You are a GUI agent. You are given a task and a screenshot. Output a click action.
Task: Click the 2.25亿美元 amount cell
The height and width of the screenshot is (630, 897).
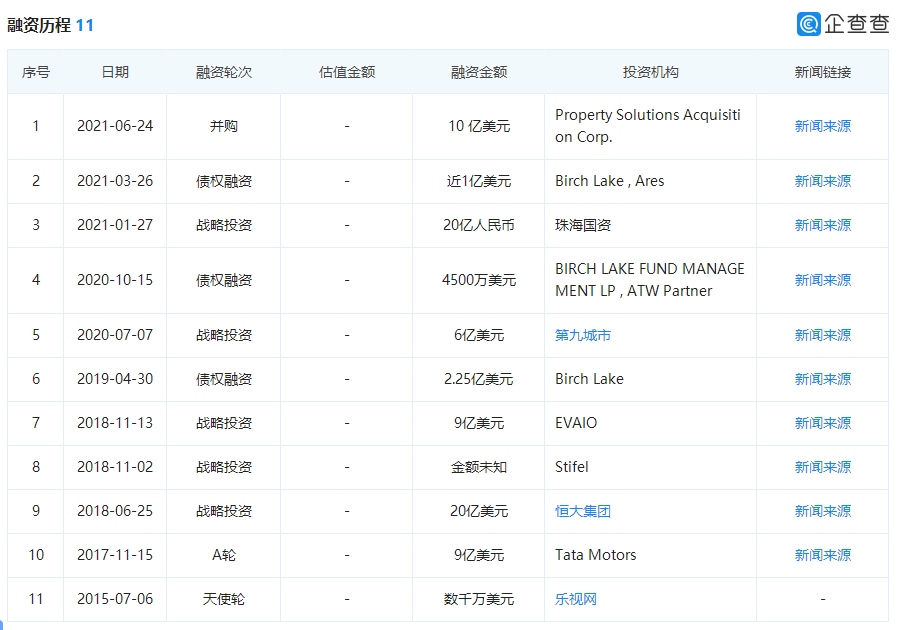click(x=479, y=379)
